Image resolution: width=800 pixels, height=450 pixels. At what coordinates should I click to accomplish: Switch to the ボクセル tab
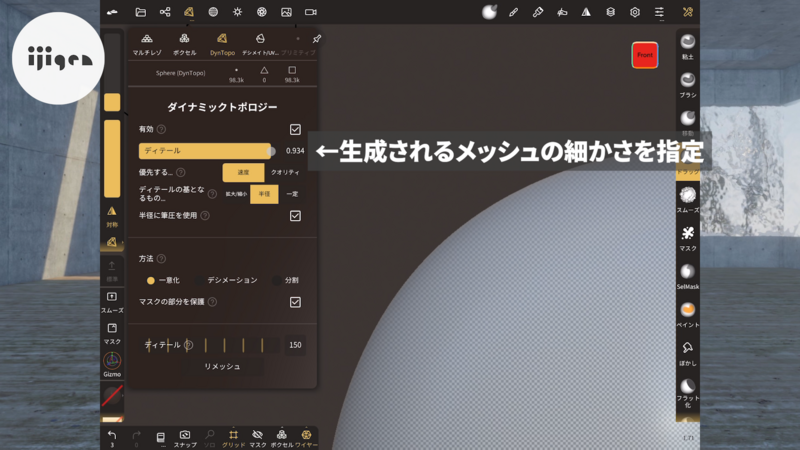tap(184, 44)
